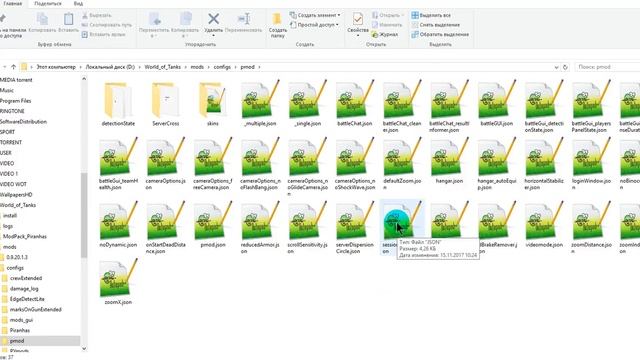Open the Journal (Журнал) button
Screen dimensions: 640x360
384,34
